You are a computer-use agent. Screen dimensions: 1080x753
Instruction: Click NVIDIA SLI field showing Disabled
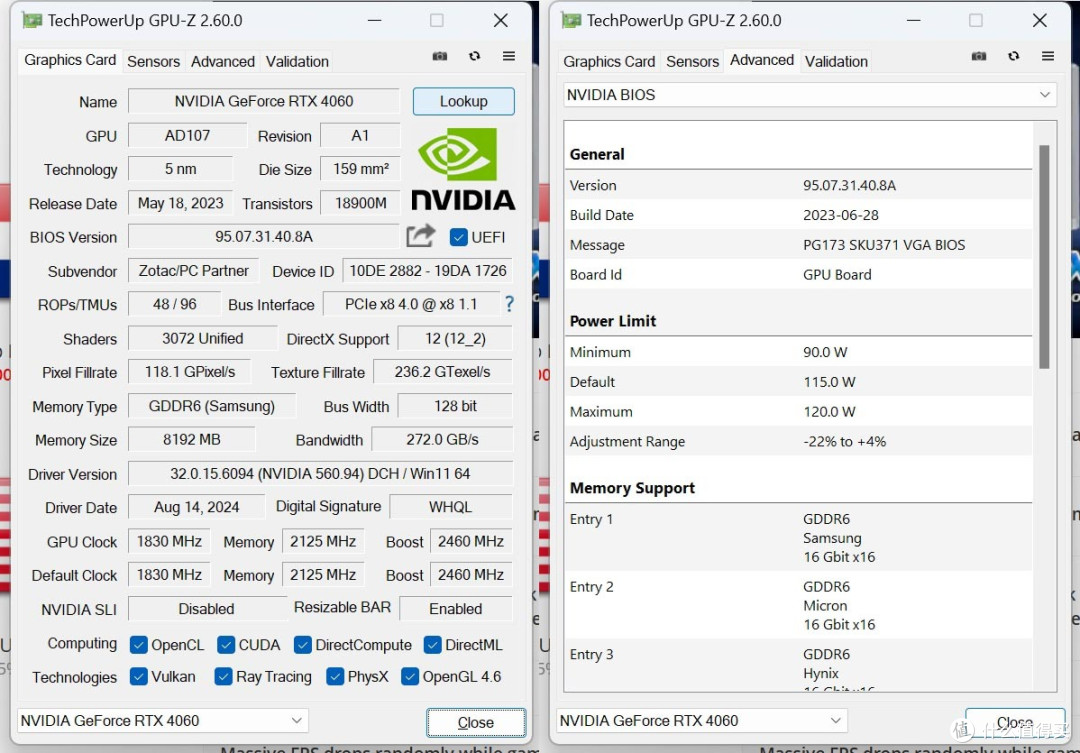(207, 609)
